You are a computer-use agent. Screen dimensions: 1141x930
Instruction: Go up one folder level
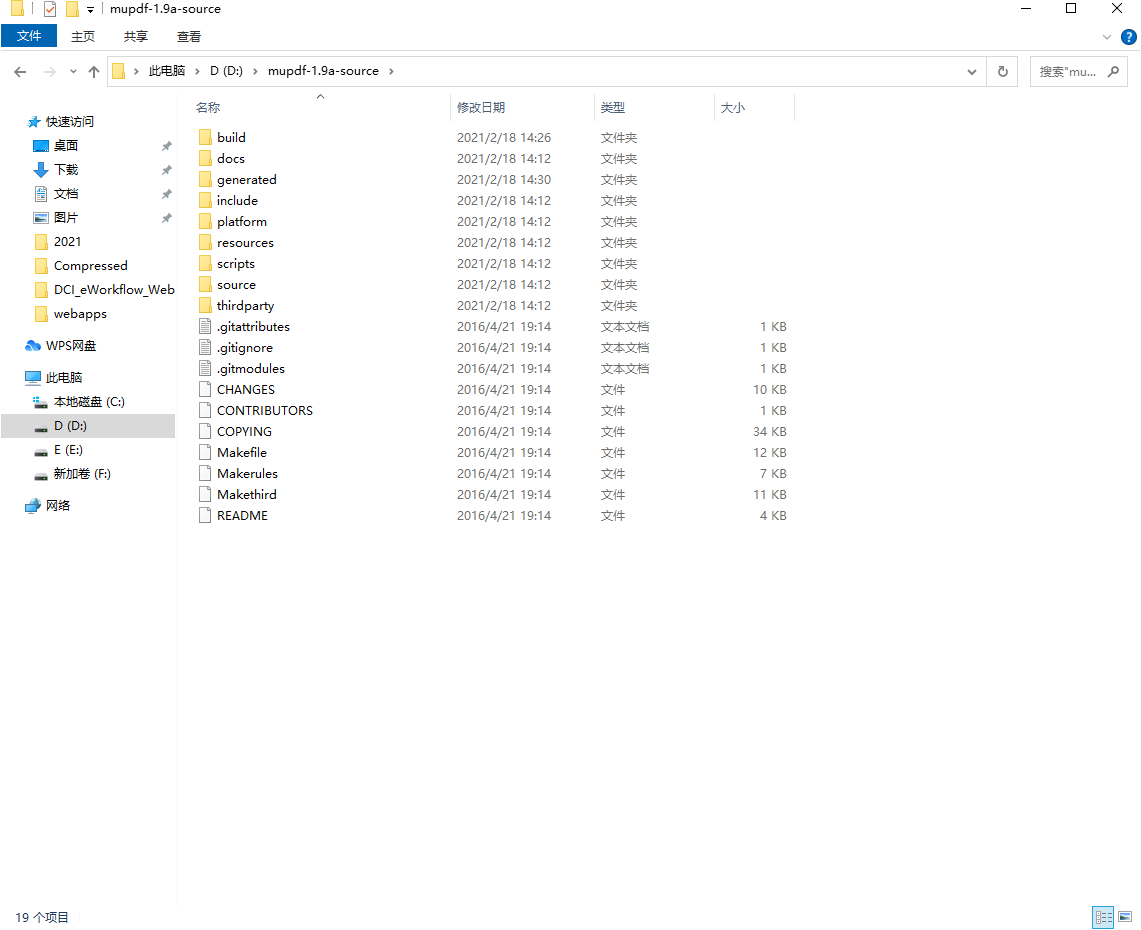coord(94,71)
